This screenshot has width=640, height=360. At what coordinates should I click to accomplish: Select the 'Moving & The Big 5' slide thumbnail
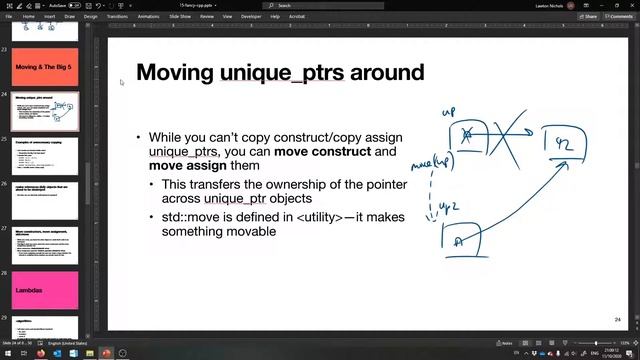(x=45, y=67)
